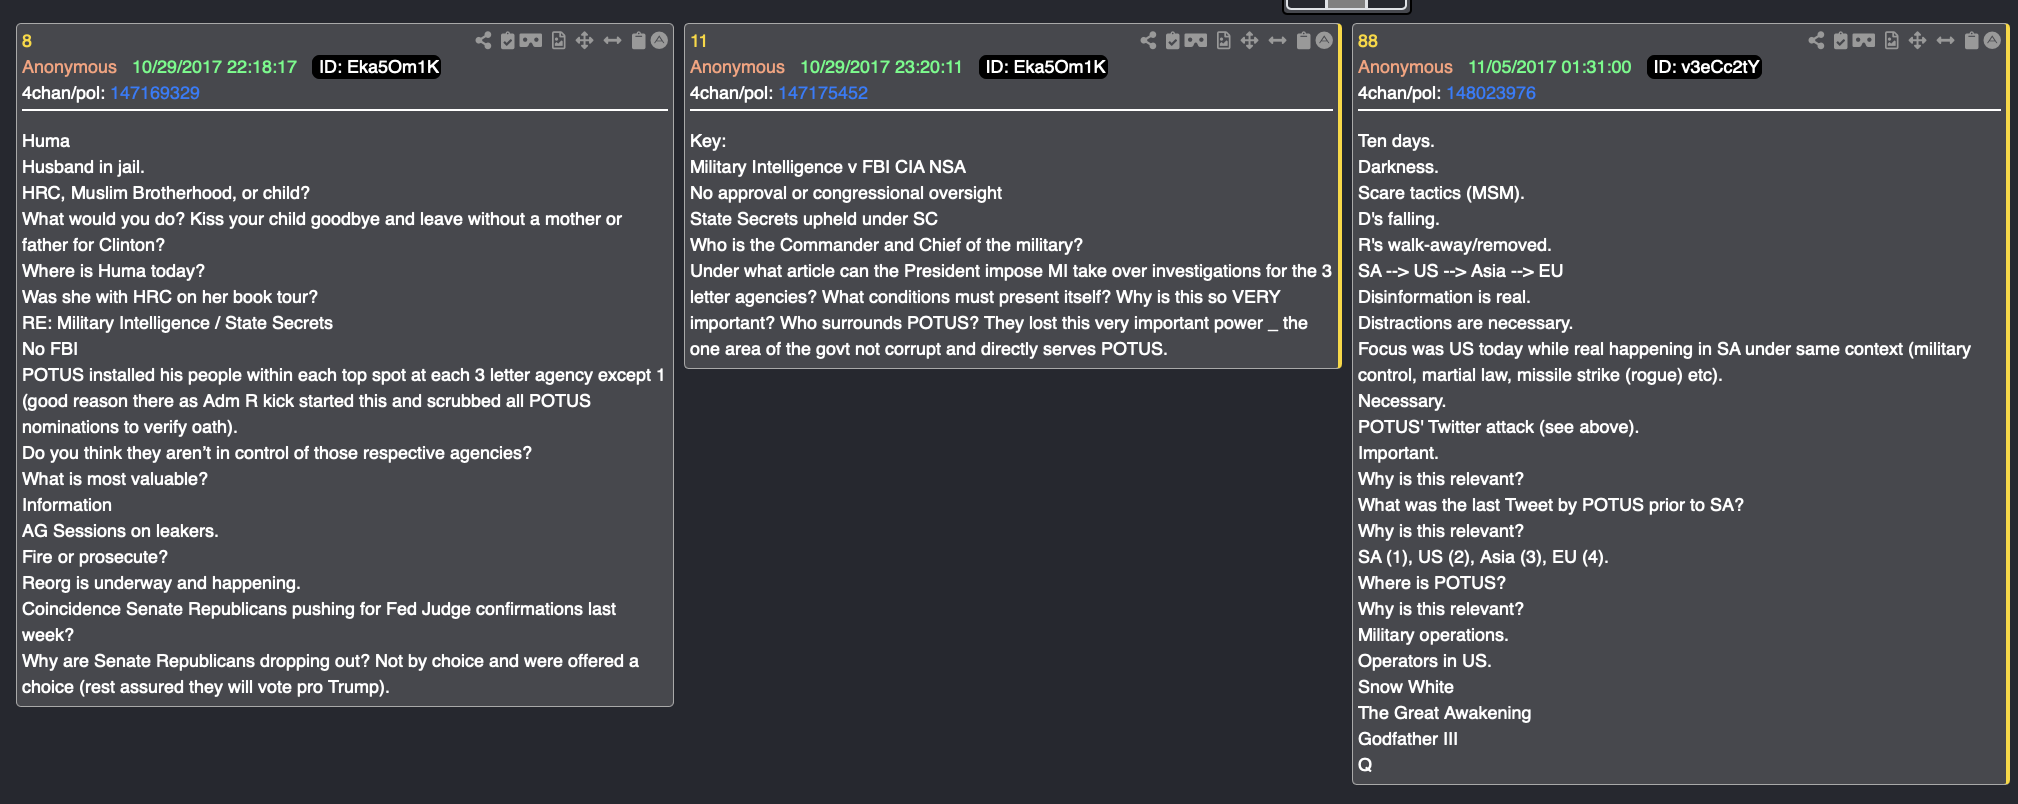Click the circled up-arrow icon on post 88
Screen dimensions: 2018x804
coord(1992,40)
